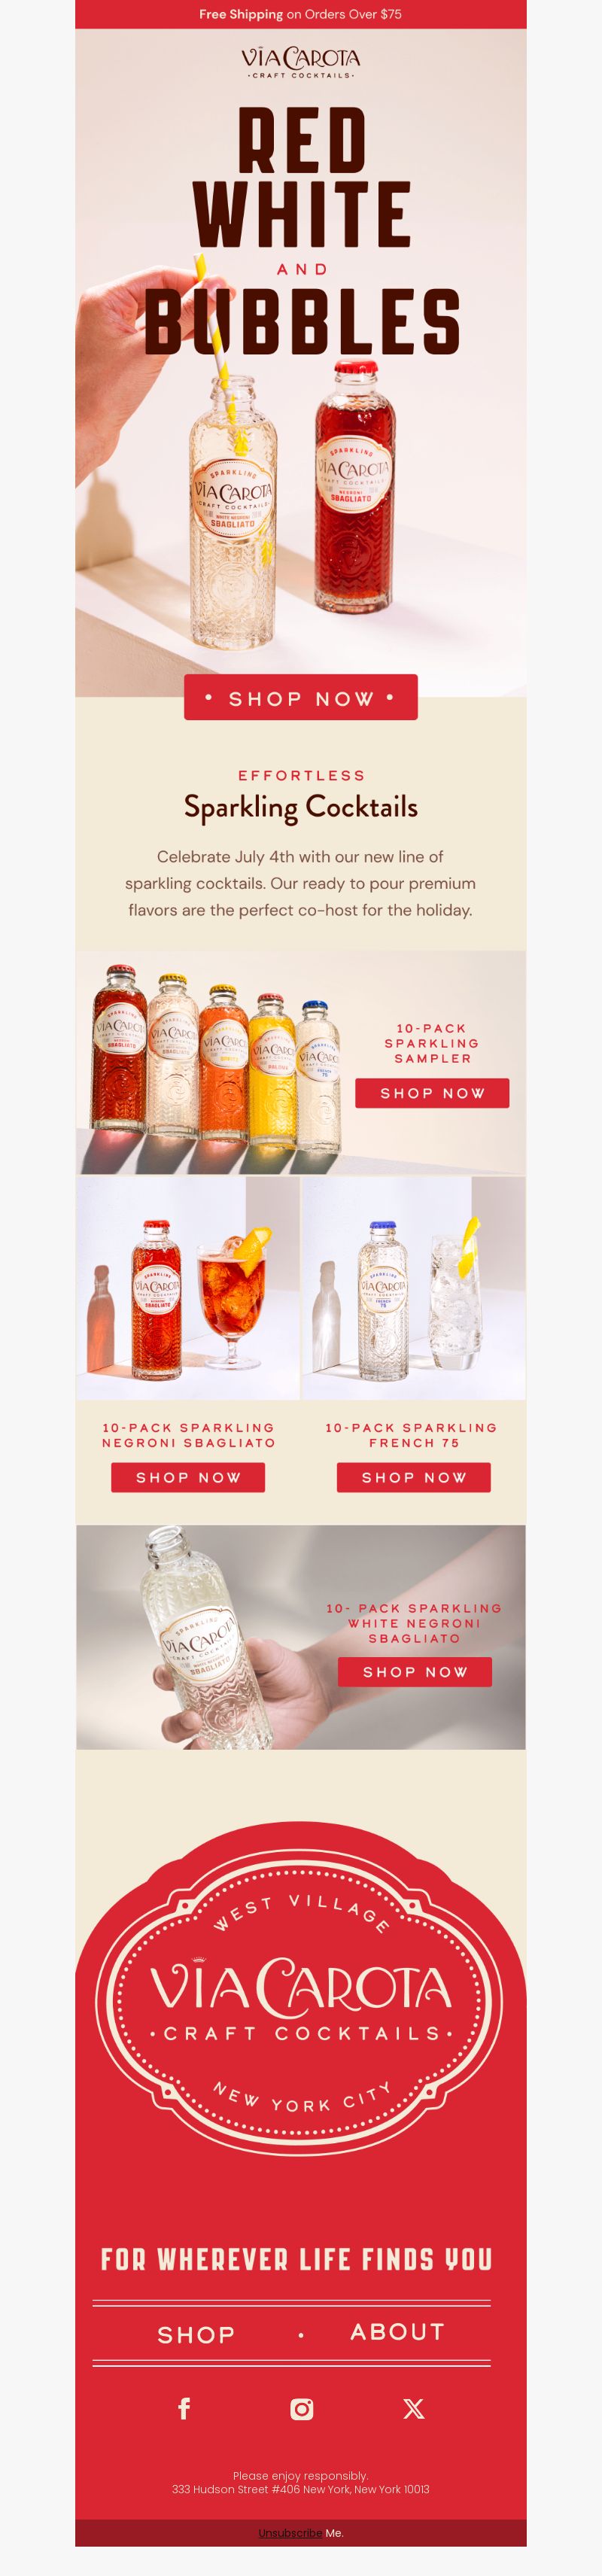This screenshot has height=2576, width=602.
Task: Click the Free Shipping banner
Action: (301, 14)
